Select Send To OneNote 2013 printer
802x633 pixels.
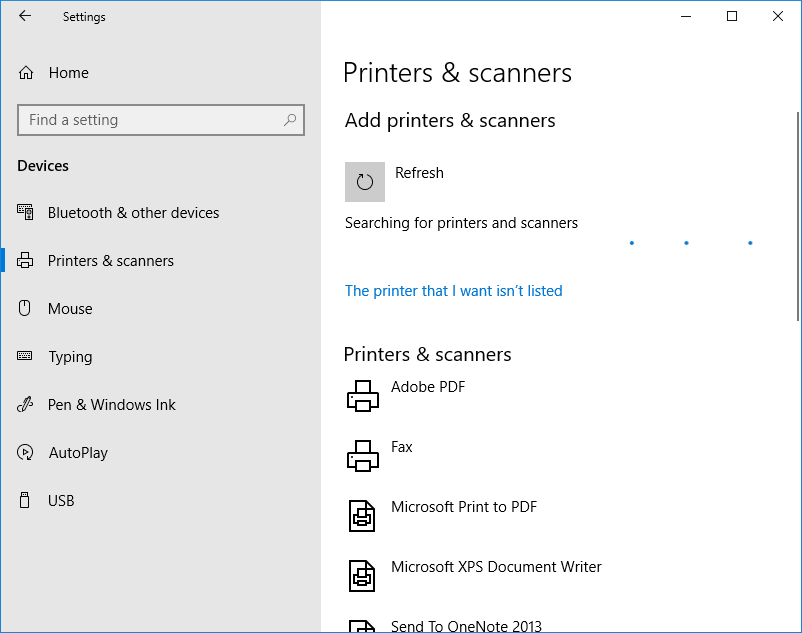click(x=466, y=626)
